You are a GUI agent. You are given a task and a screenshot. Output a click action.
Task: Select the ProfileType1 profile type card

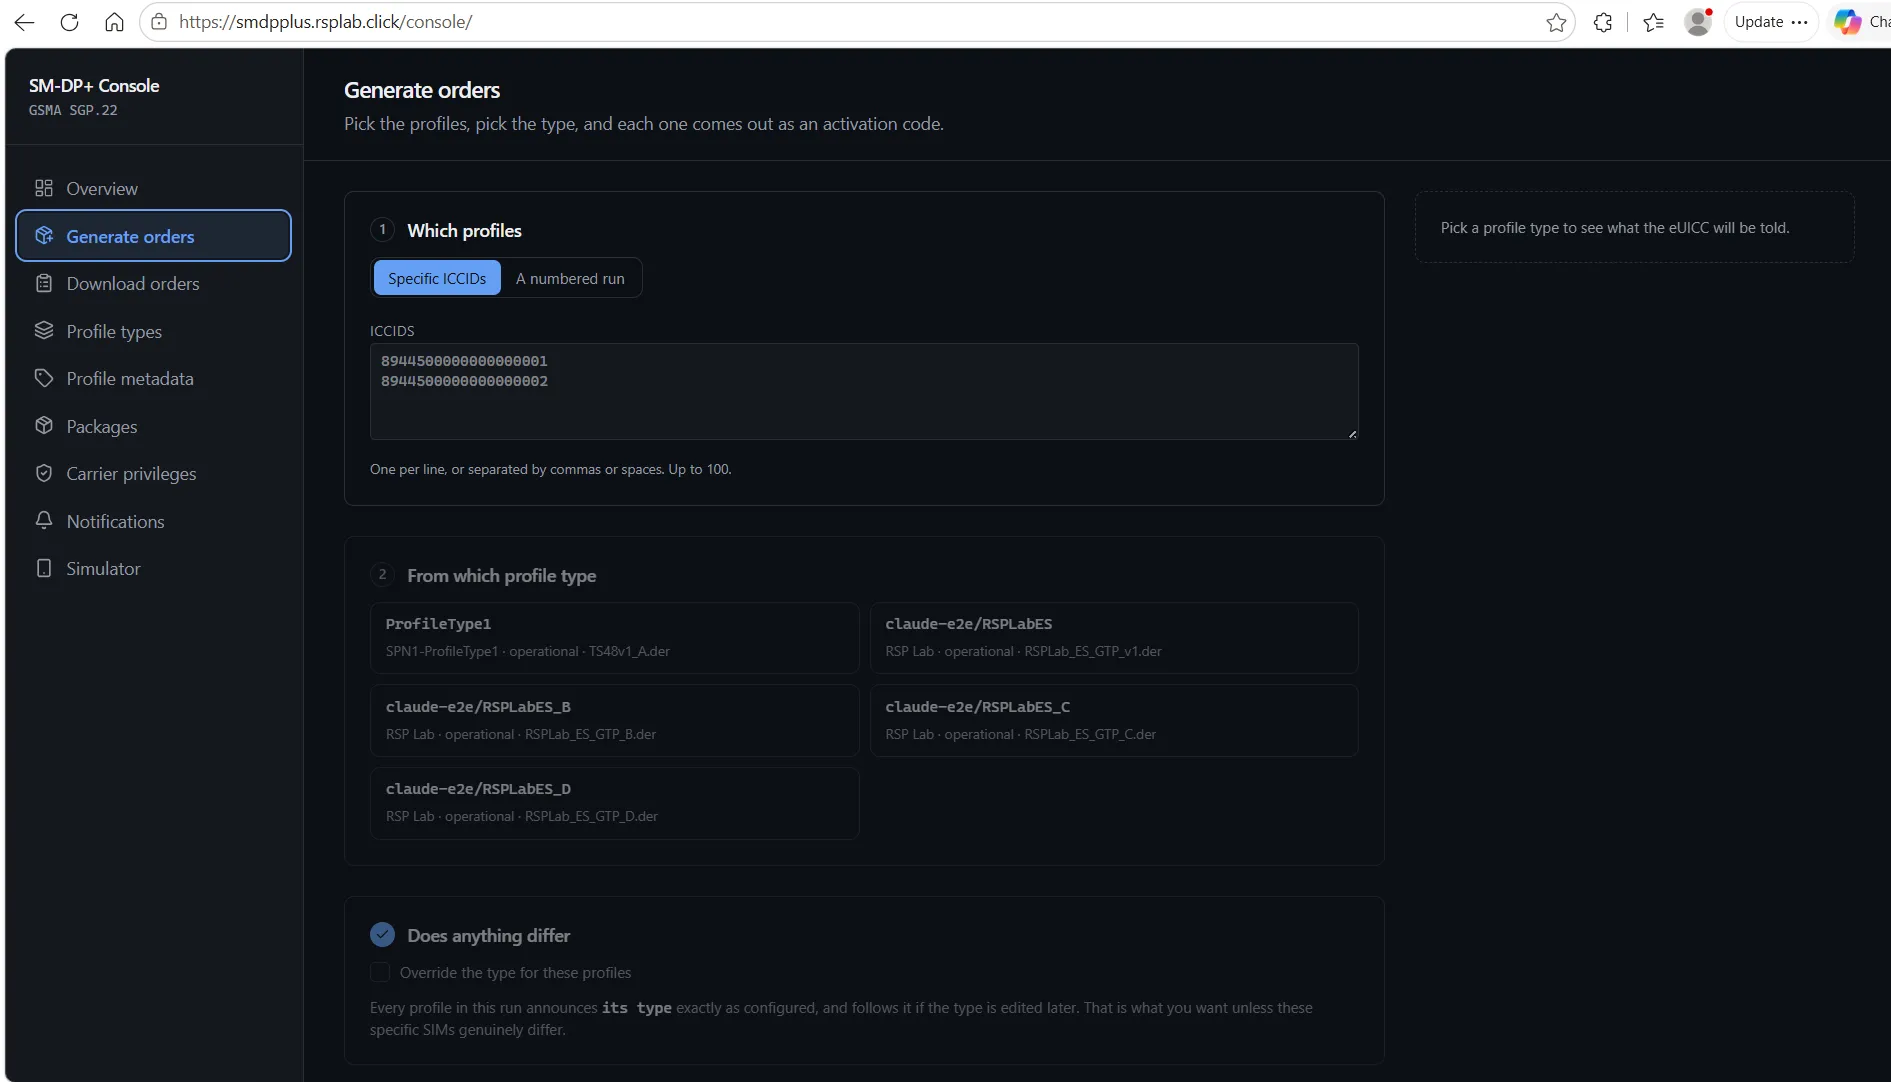pyautogui.click(x=614, y=637)
